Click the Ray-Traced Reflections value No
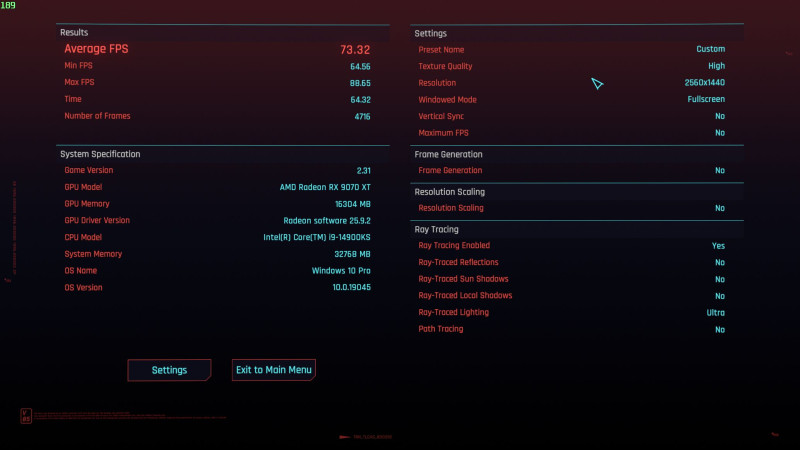Screen dimensions: 800x450 point(720,263)
